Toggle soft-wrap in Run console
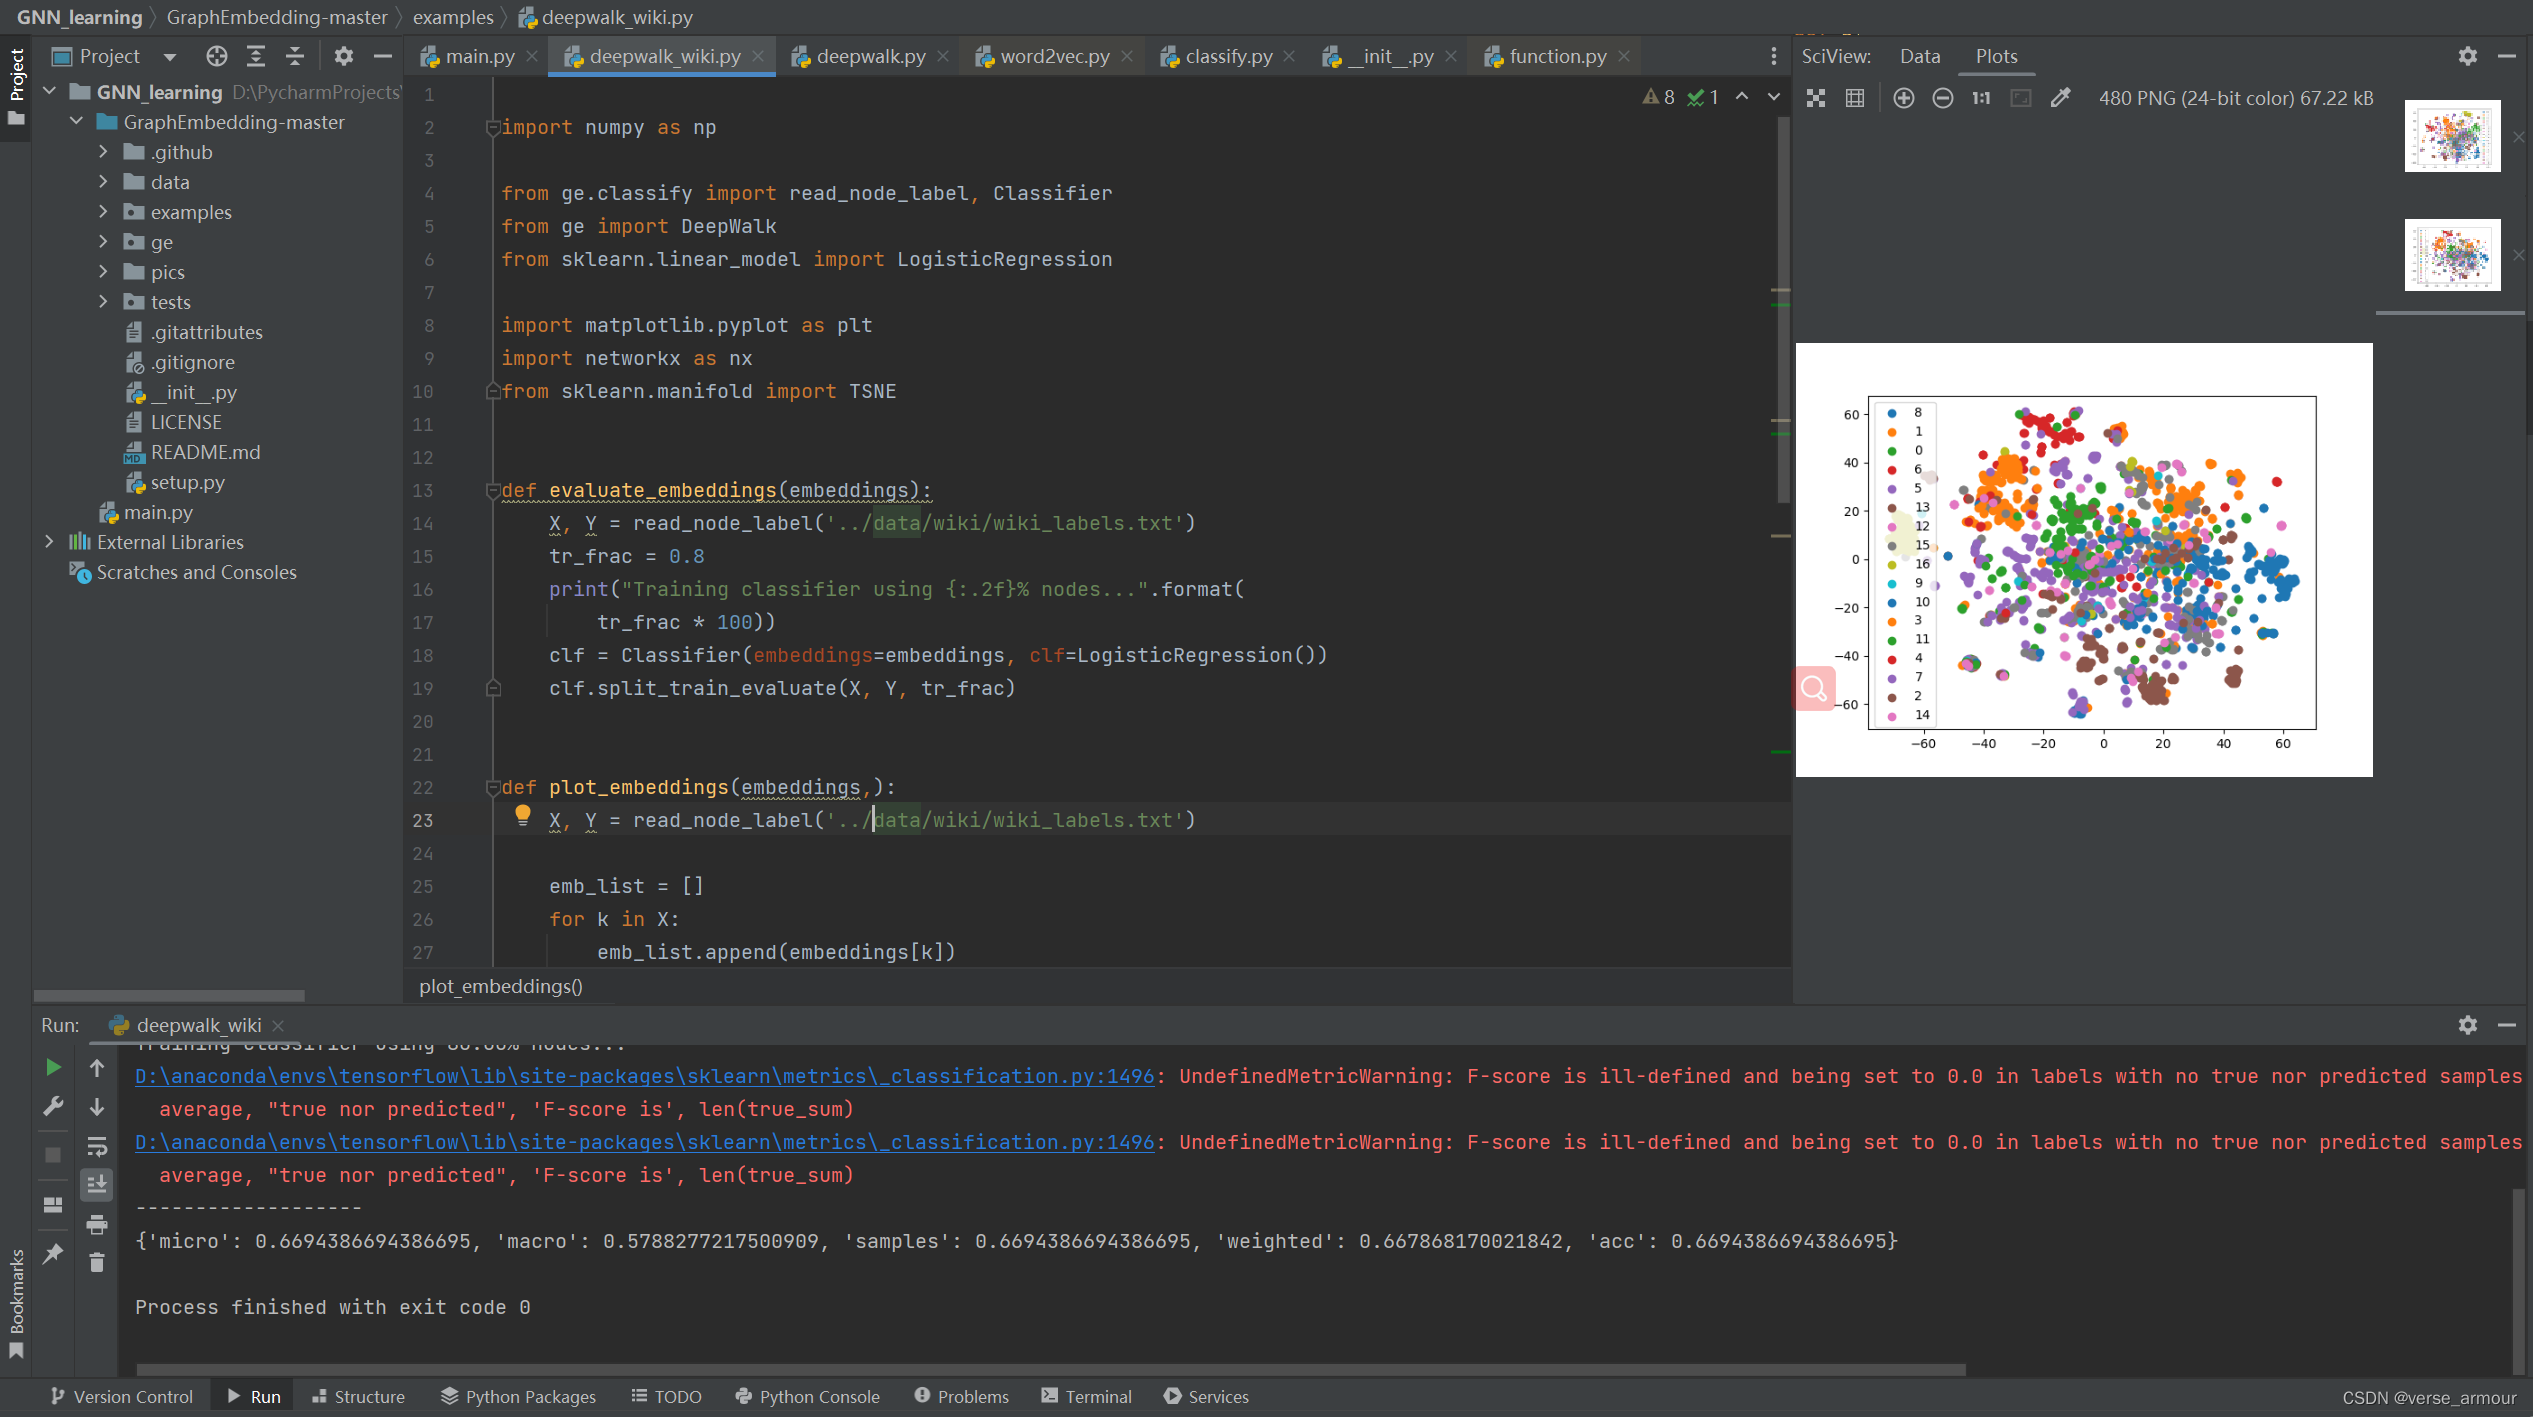Image resolution: width=2533 pixels, height=1417 pixels. (x=97, y=1146)
